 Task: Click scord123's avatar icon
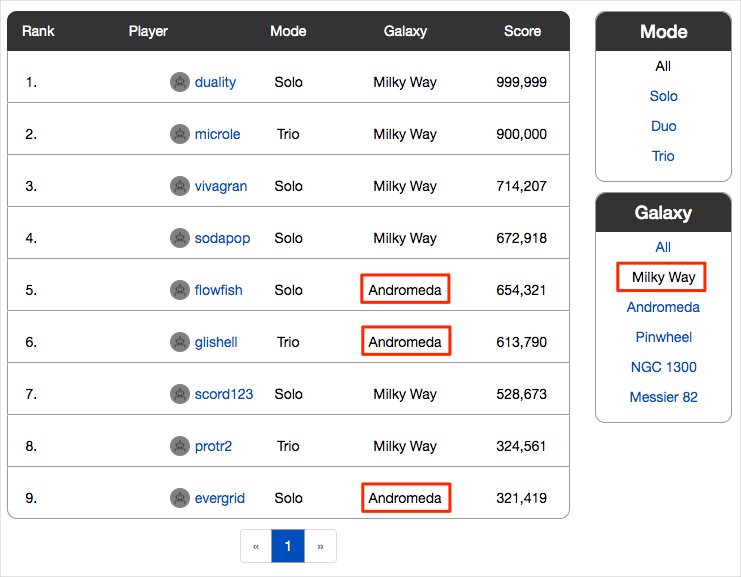[180, 394]
